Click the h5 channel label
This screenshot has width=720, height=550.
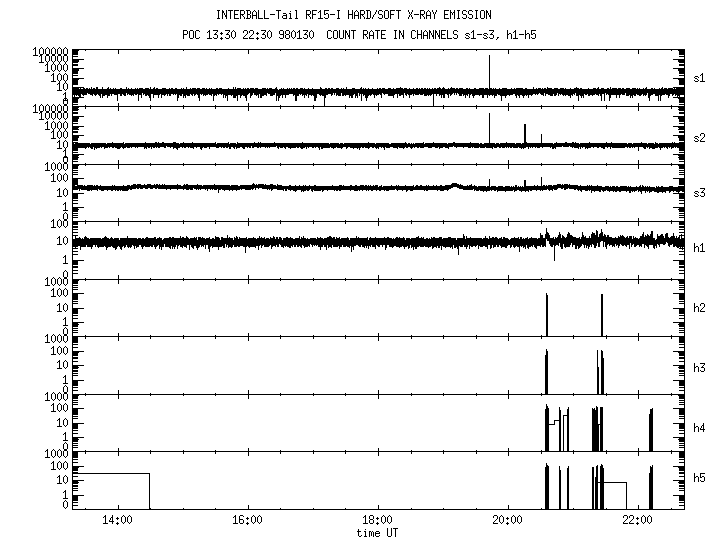(x=700, y=480)
